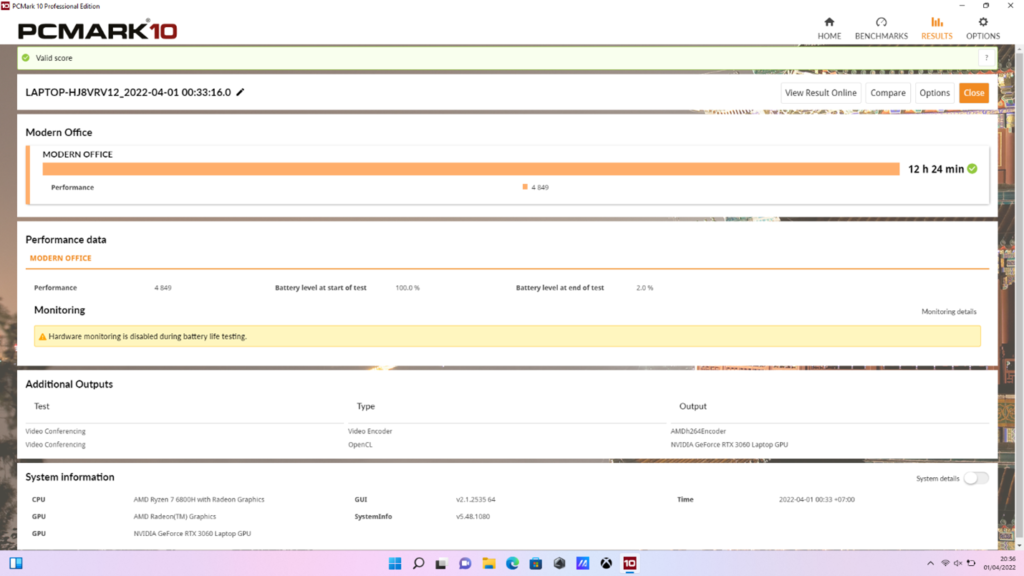The width and height of the screenshot is (1024, 576).
Task: Open the result Options button beside Compare
Action: click(935, 93)
